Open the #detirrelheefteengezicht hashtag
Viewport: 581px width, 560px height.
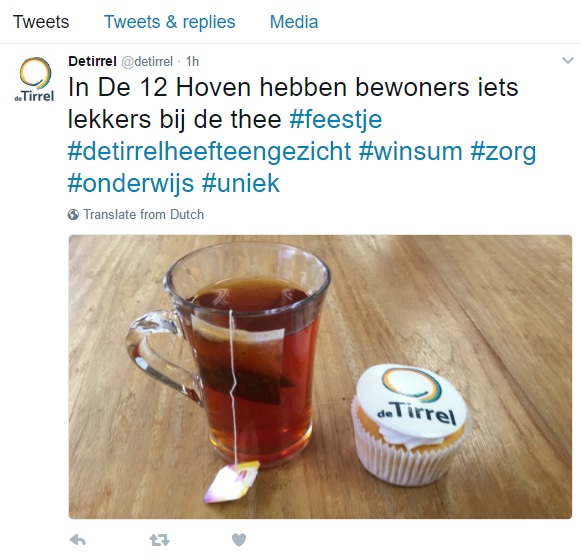(x=209, y=151)
